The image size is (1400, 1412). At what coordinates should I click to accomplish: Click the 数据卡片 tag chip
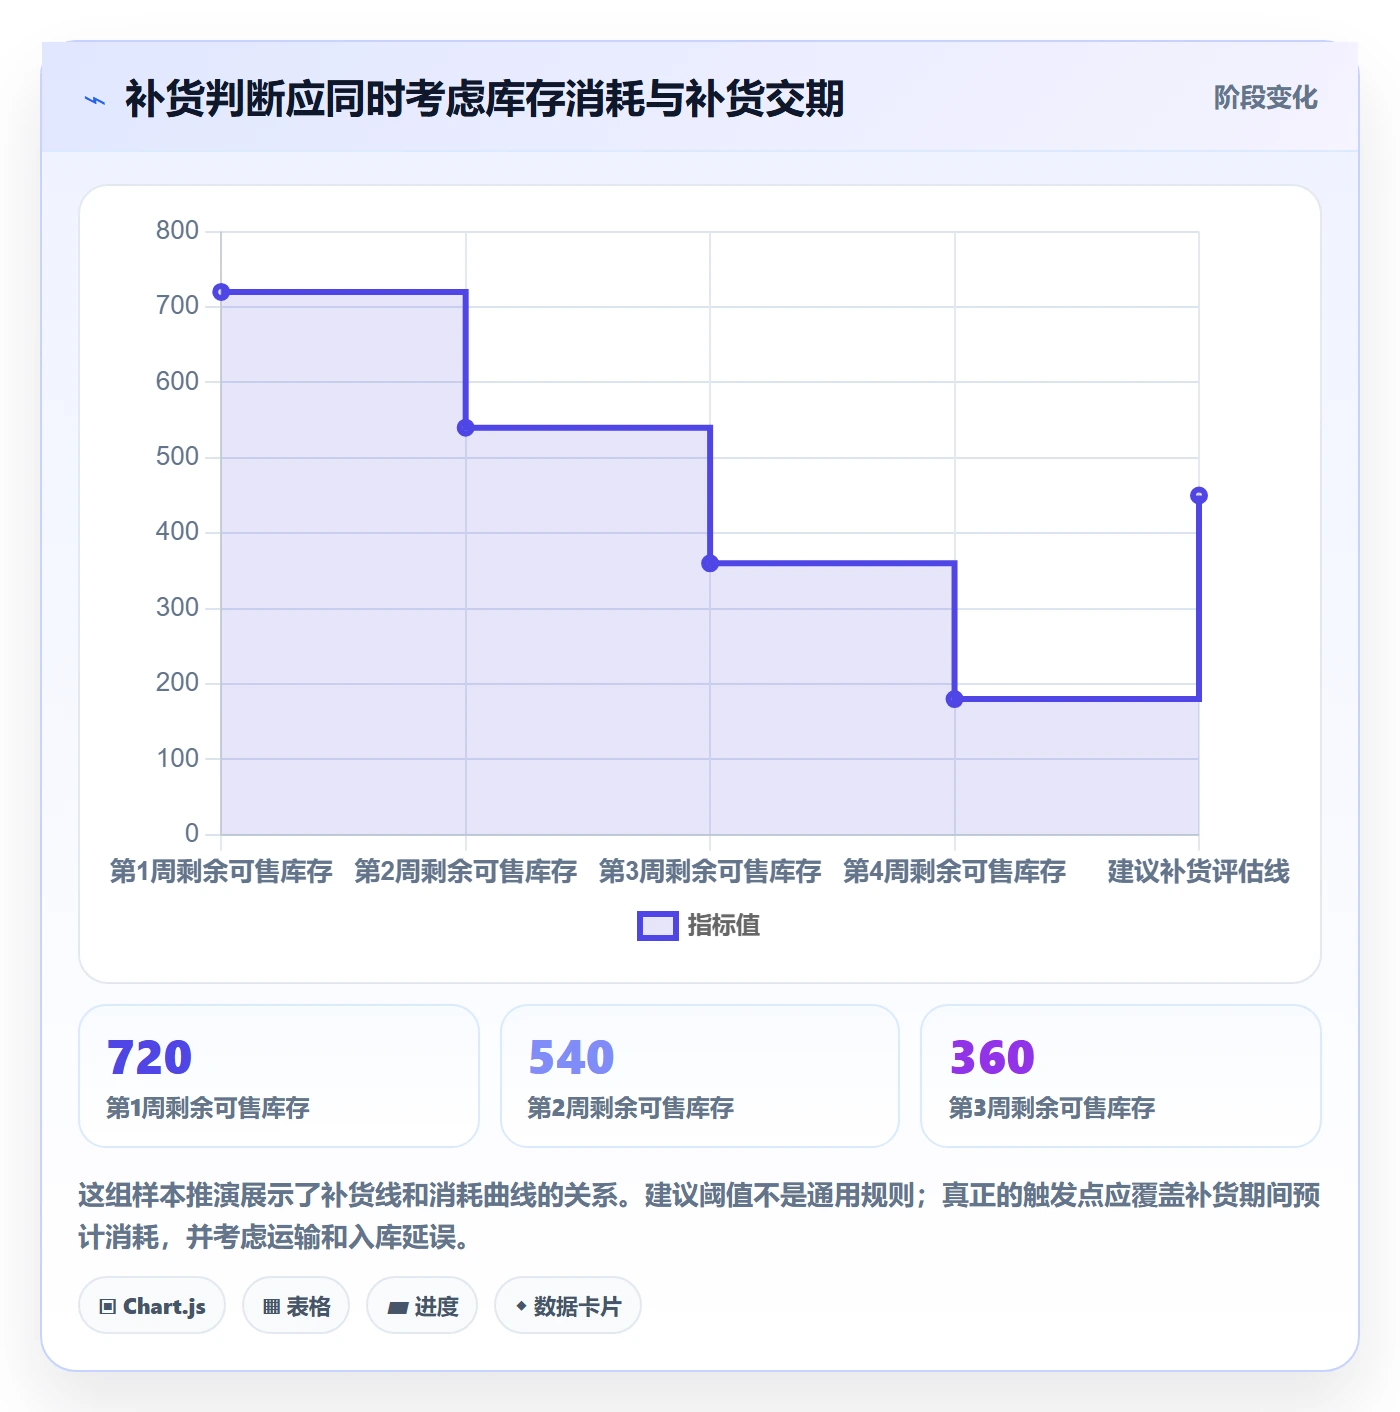(x=568, y=1306)
